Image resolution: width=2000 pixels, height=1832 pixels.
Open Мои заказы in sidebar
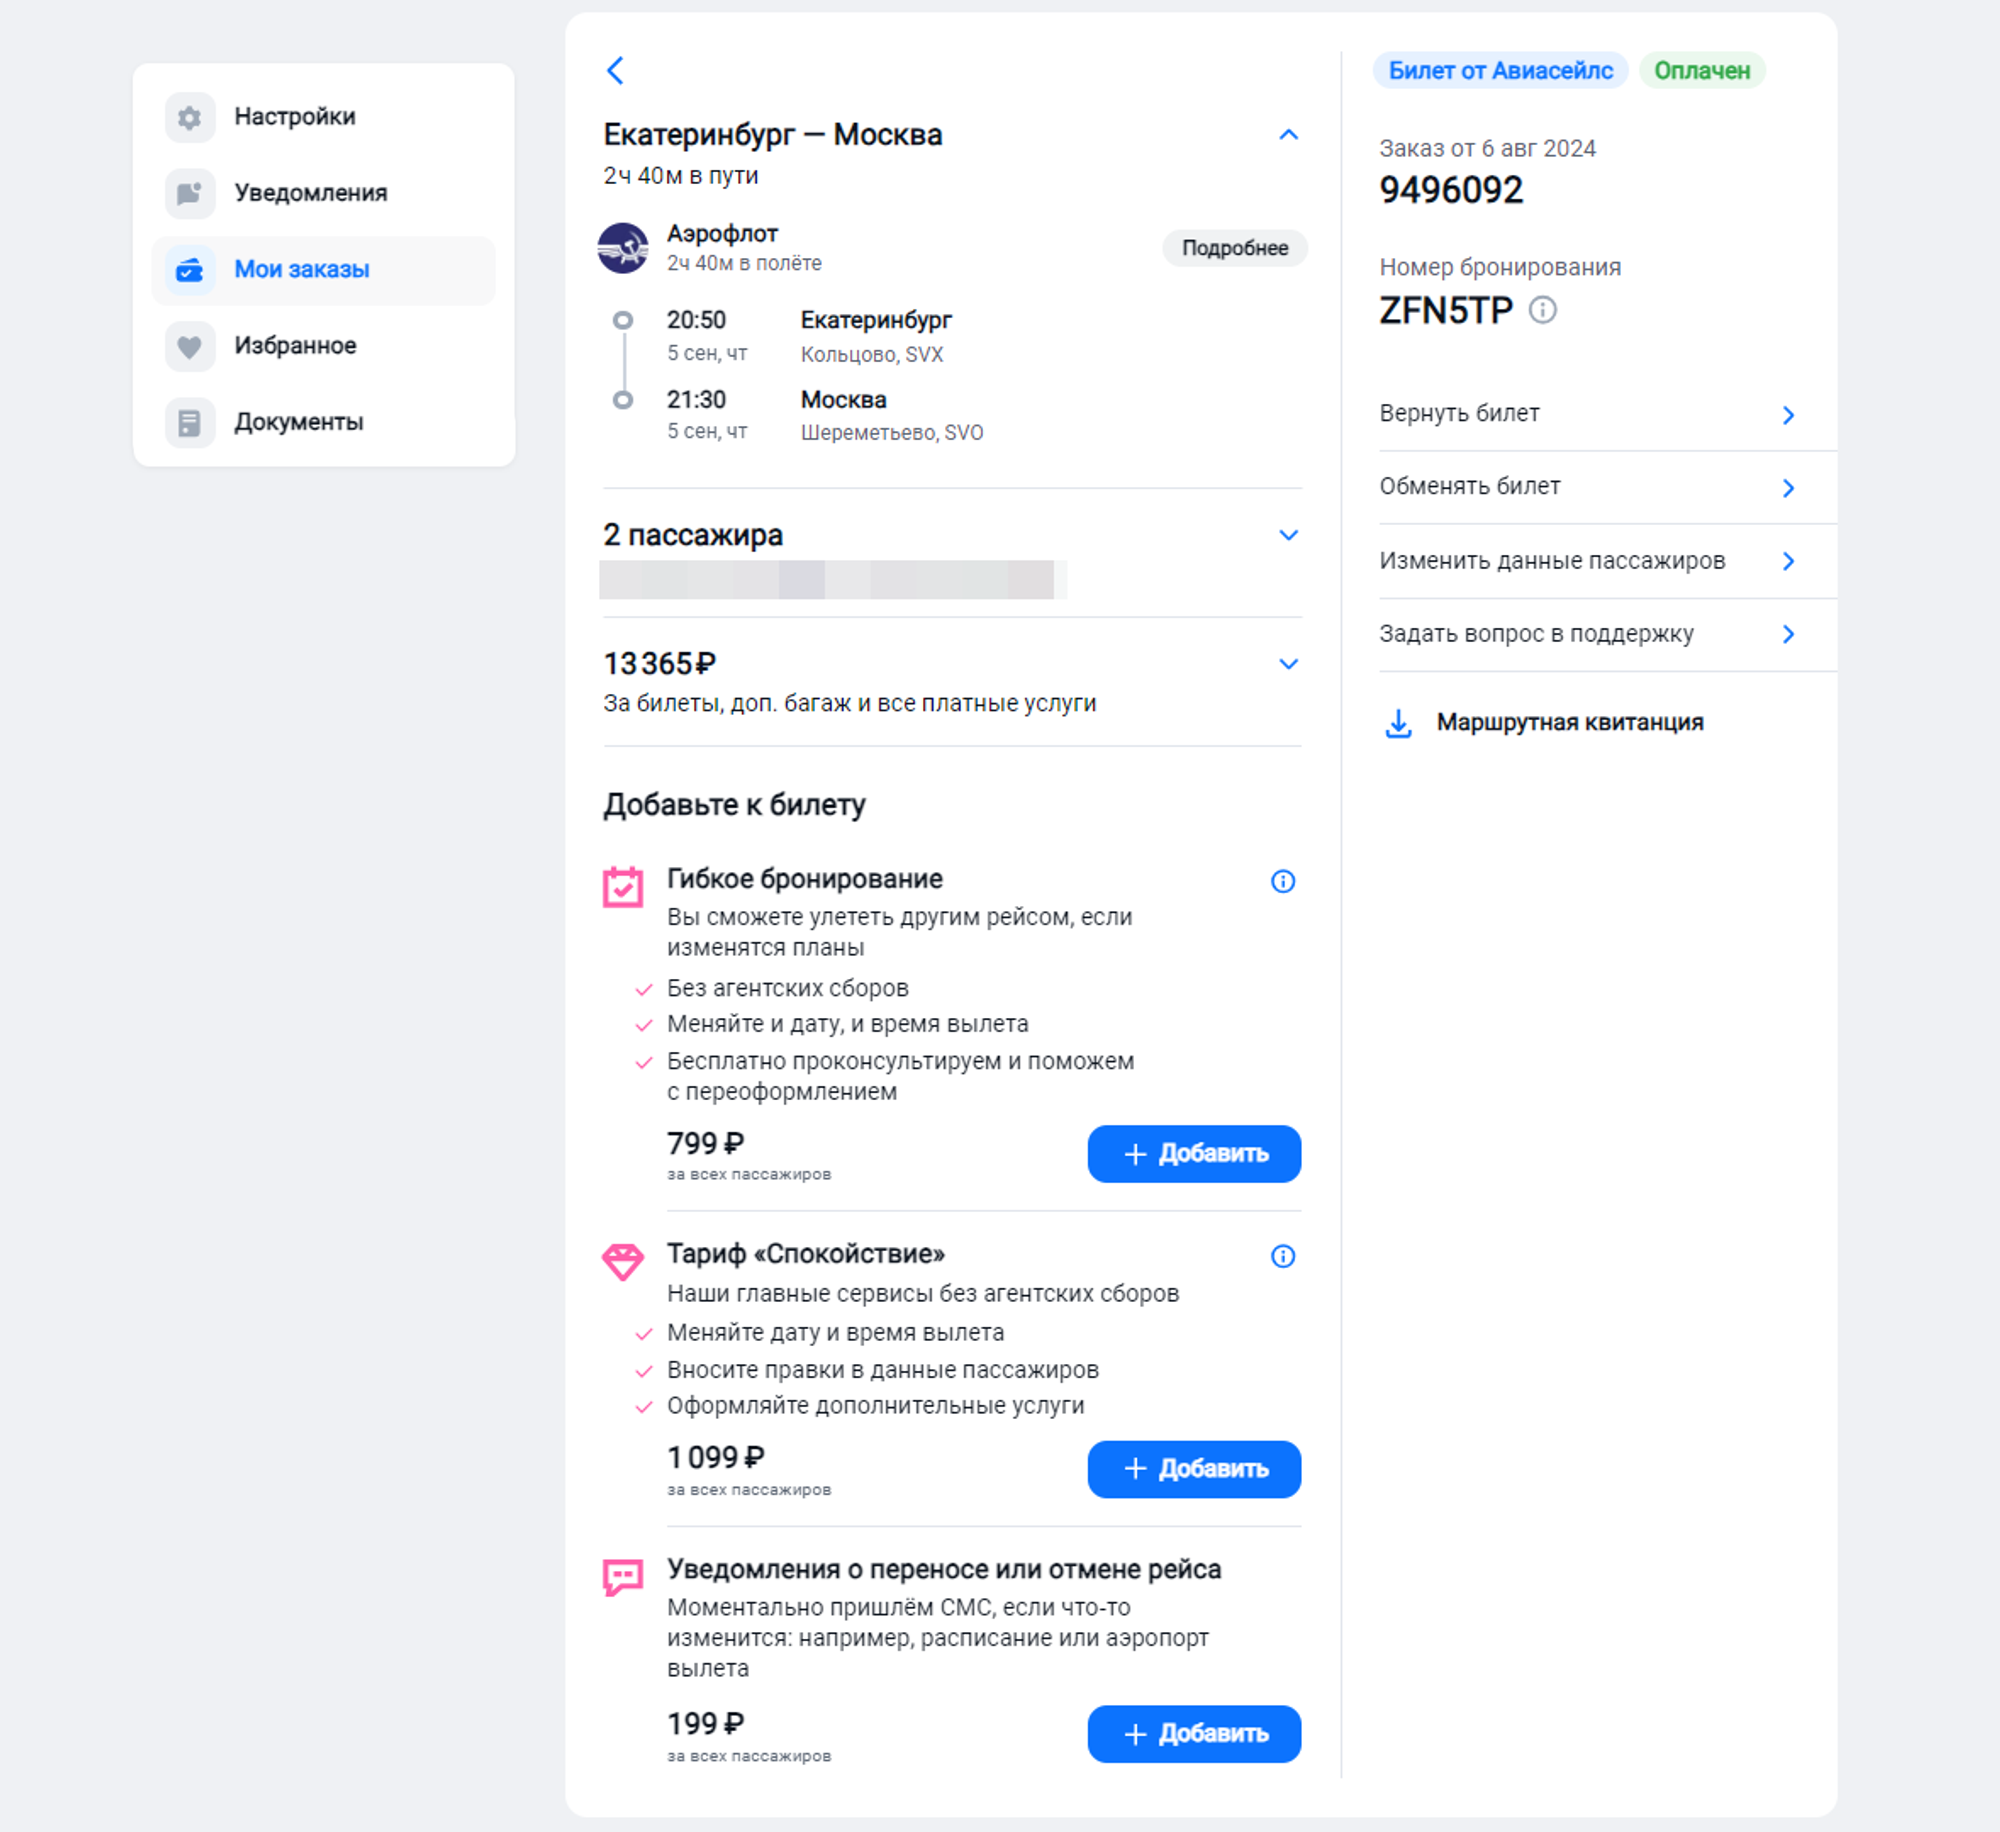click(323, 270)
